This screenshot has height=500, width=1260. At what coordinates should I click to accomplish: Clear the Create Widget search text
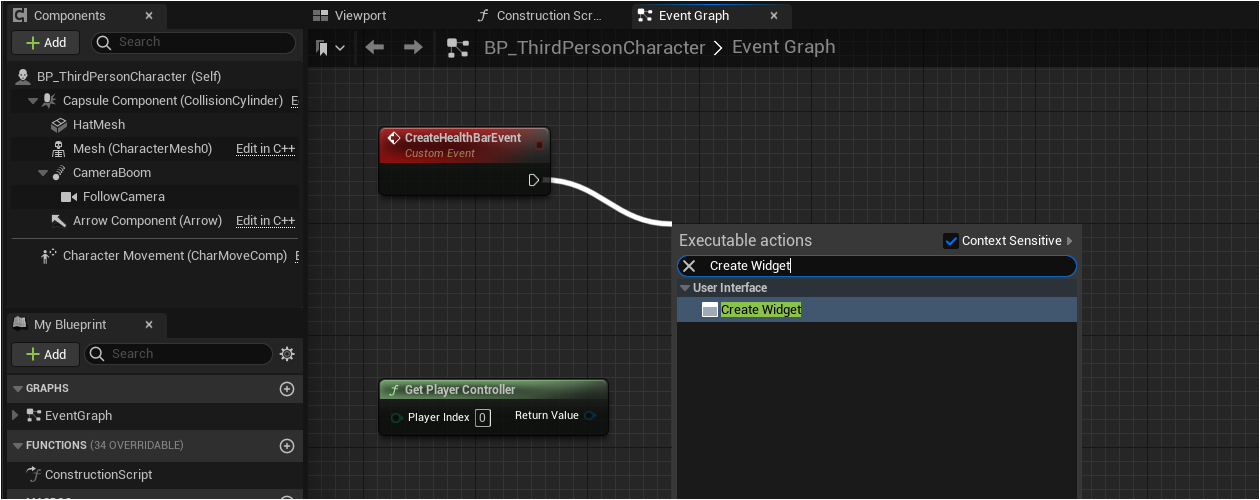pos(689,266)
